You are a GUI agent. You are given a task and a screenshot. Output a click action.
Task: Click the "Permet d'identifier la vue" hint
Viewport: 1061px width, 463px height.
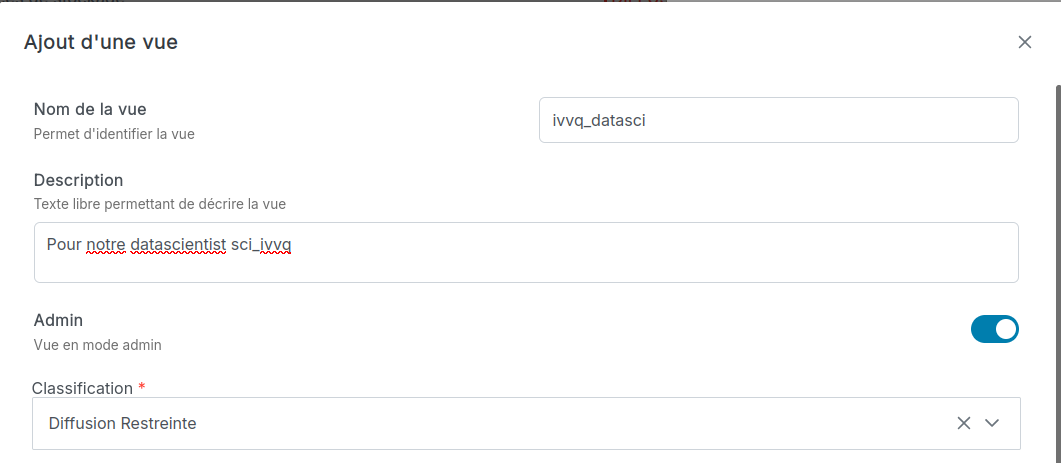pyautogui.click(x=114, y=133)
